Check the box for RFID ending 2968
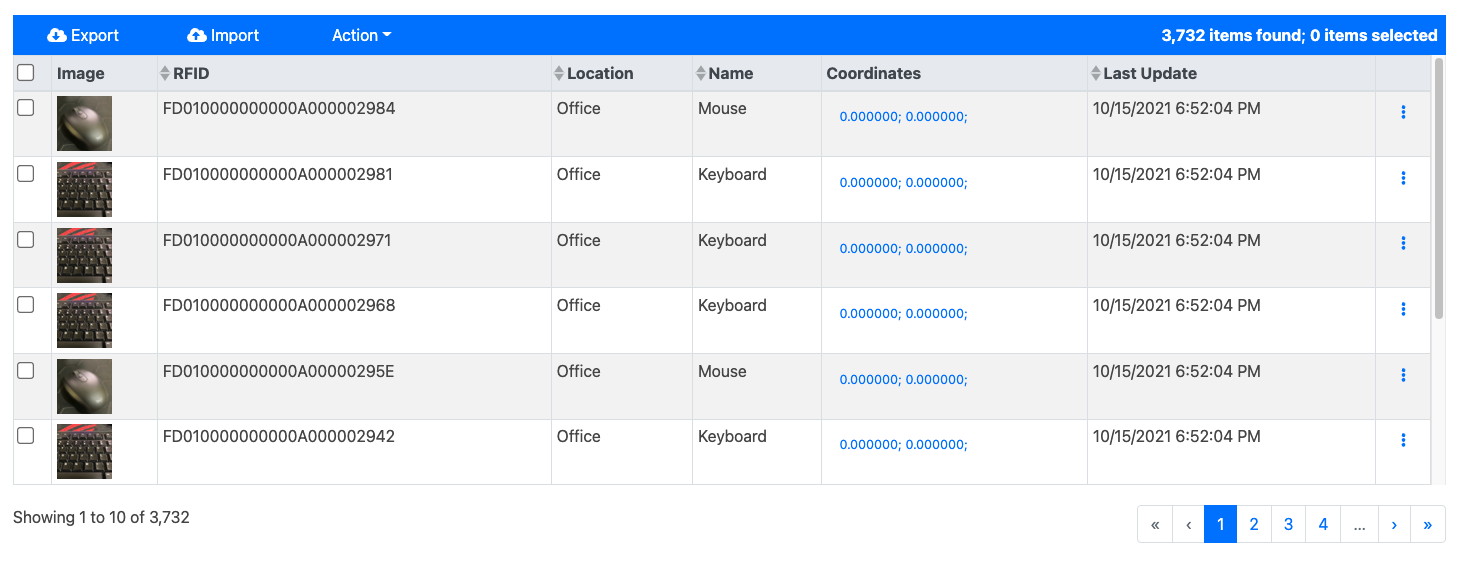The height and width of the screenshot is (573, 1460). pyautogui.click(x=26, y=305)
